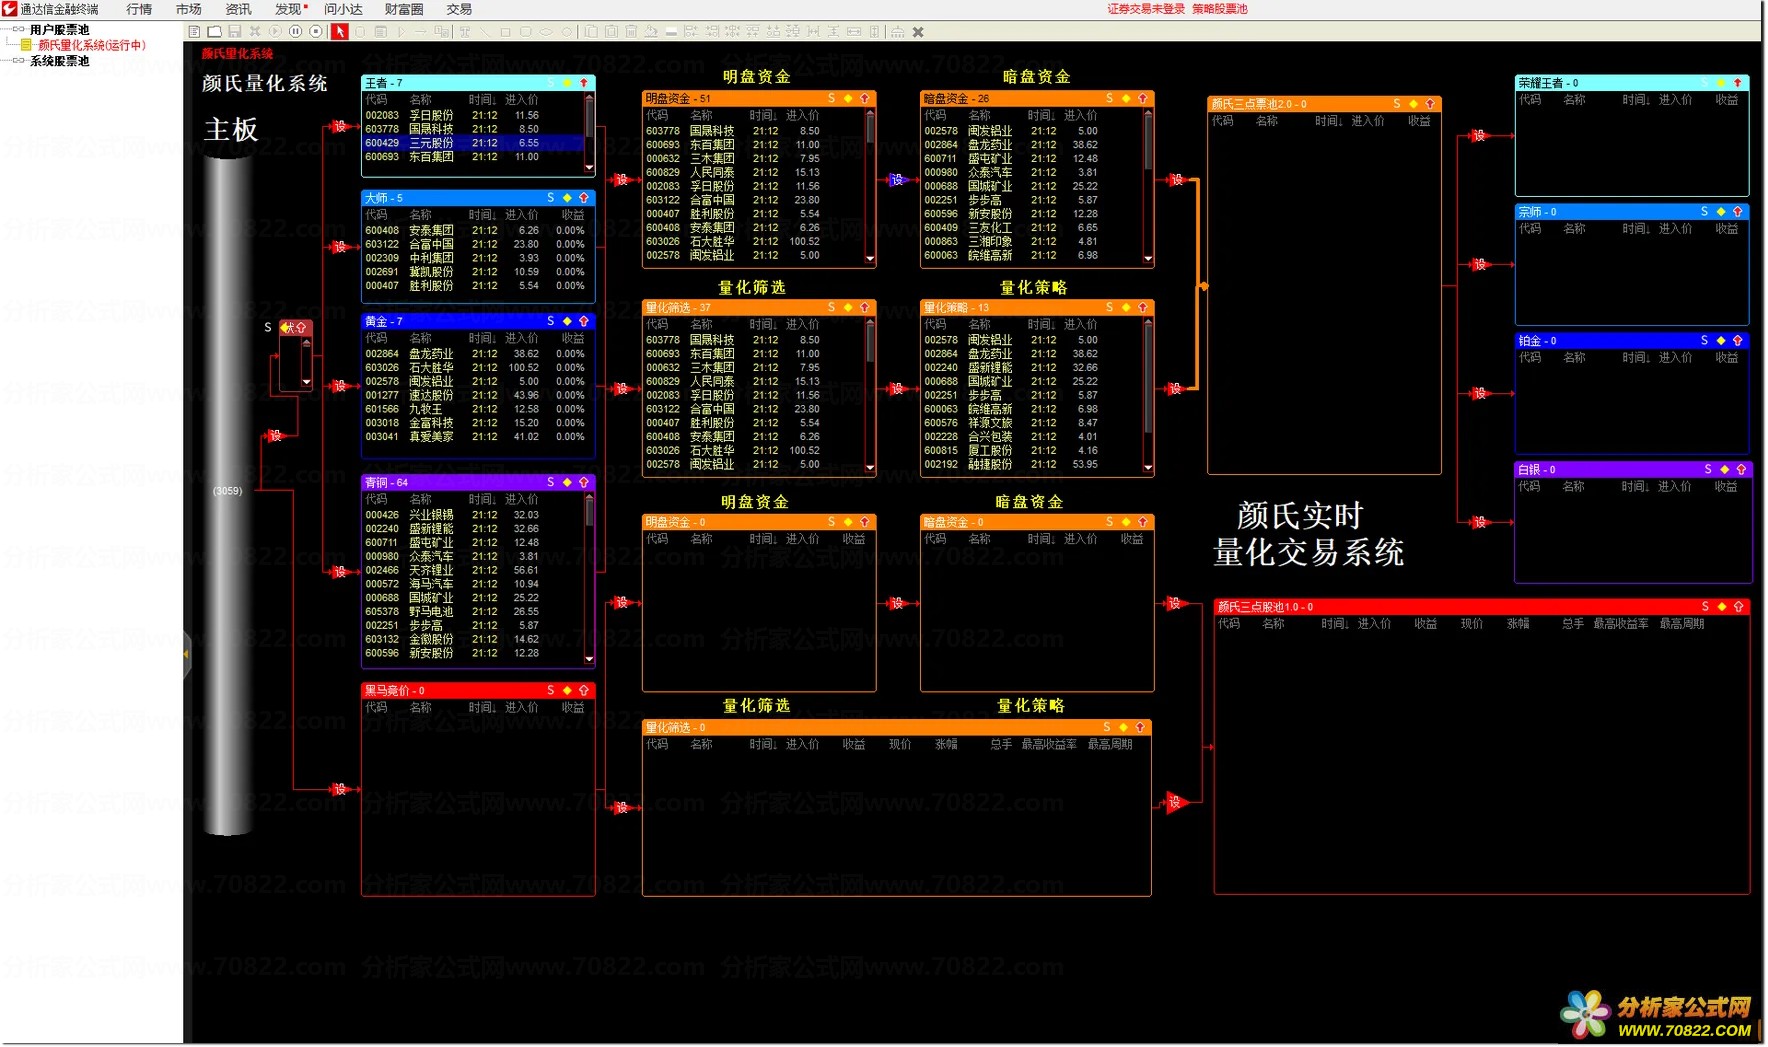This screenshot has width=1768, height=1047.
Task: Click scroll-down arrow of 量化策略 - 13 list
Action: [1148, 467]
